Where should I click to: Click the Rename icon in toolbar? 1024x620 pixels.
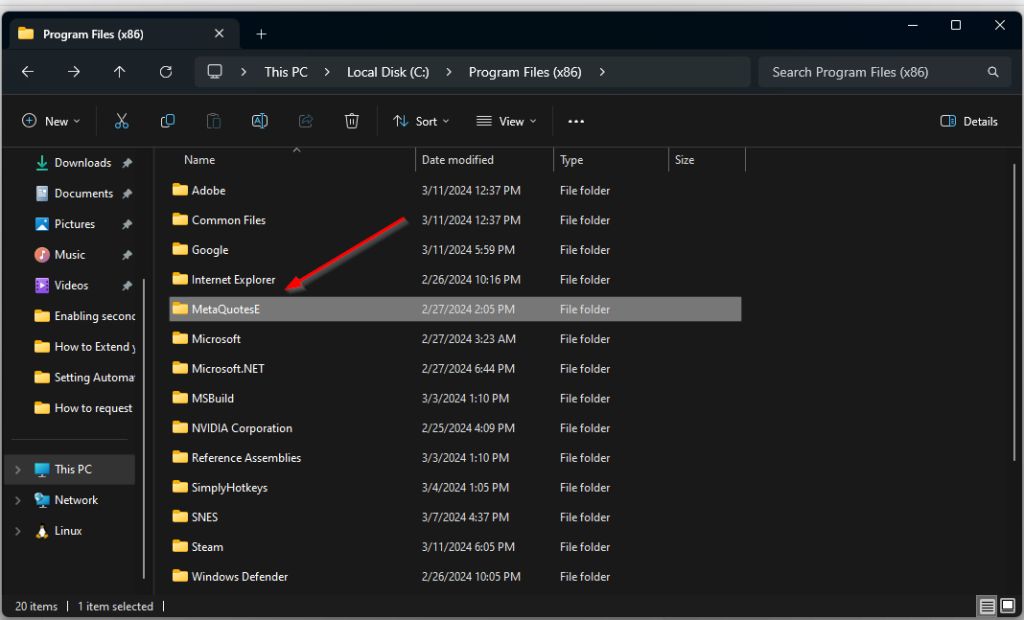point(260,121)
